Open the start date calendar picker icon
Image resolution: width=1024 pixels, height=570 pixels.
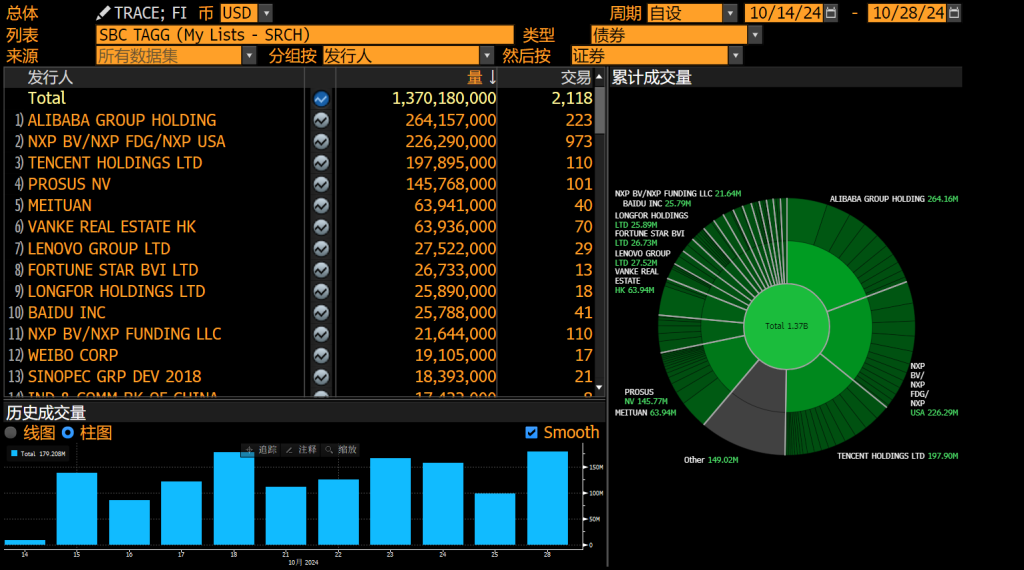[x=832, y=13]
